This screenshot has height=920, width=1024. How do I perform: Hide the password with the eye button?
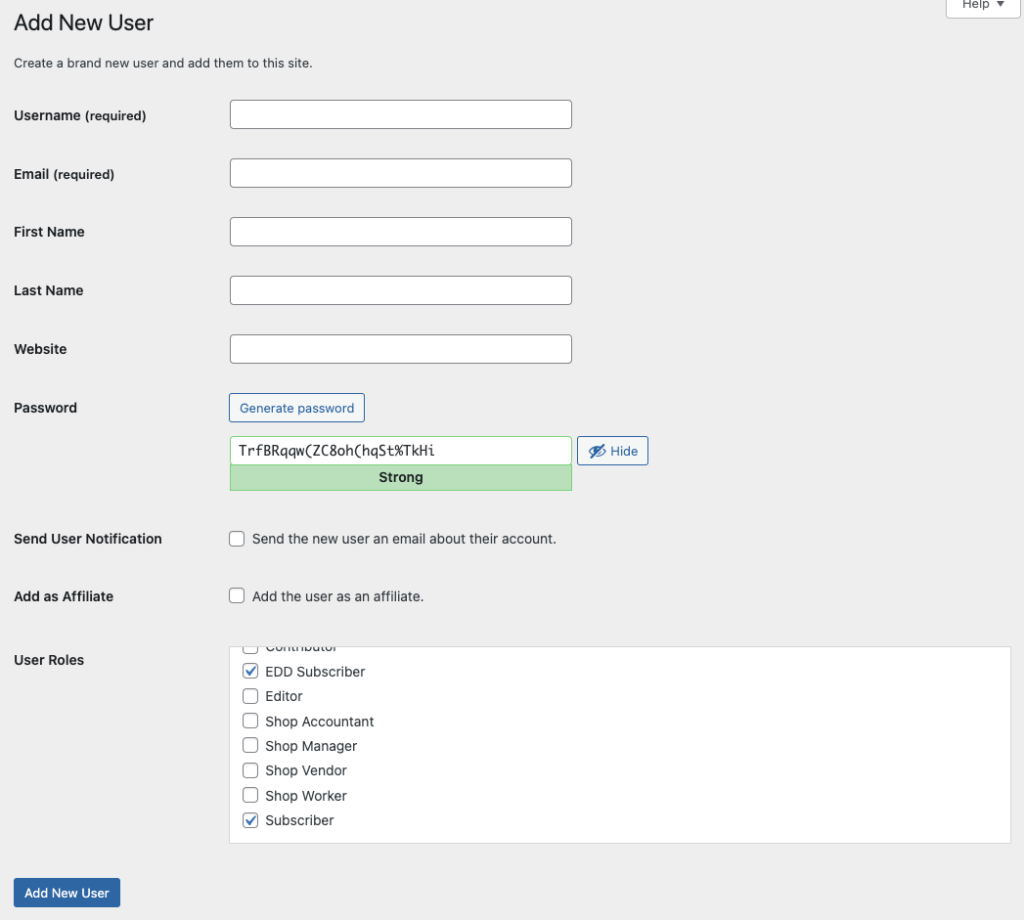pyautogui.click(x=612, y=451)
